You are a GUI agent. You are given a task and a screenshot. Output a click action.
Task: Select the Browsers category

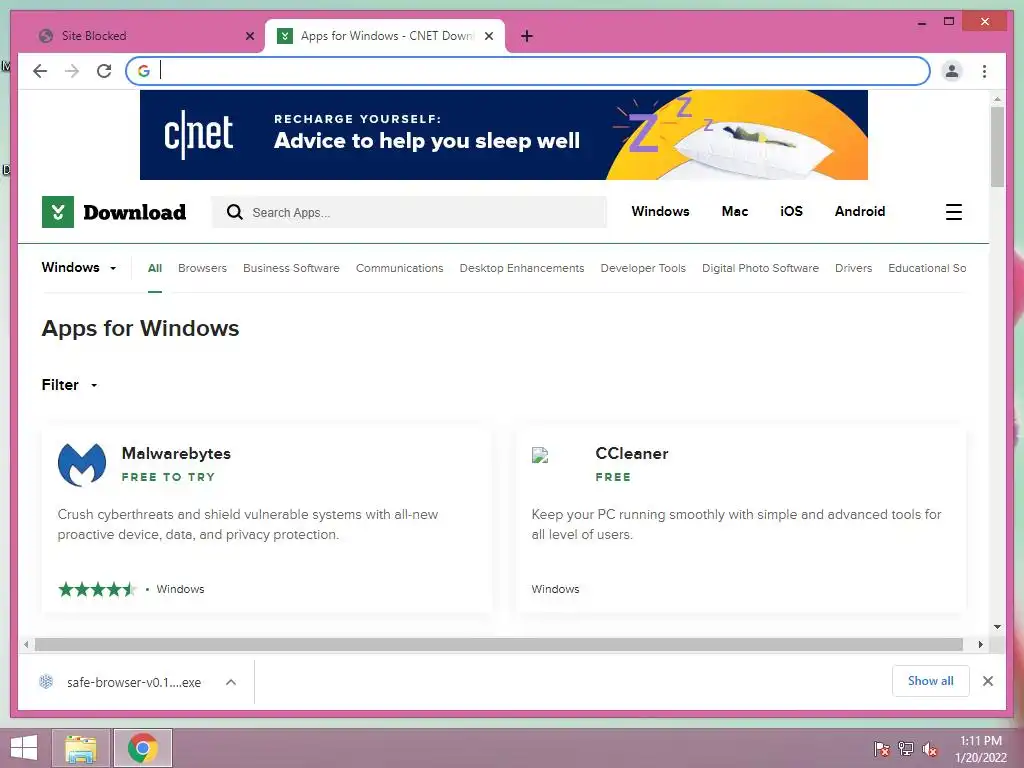202,268
